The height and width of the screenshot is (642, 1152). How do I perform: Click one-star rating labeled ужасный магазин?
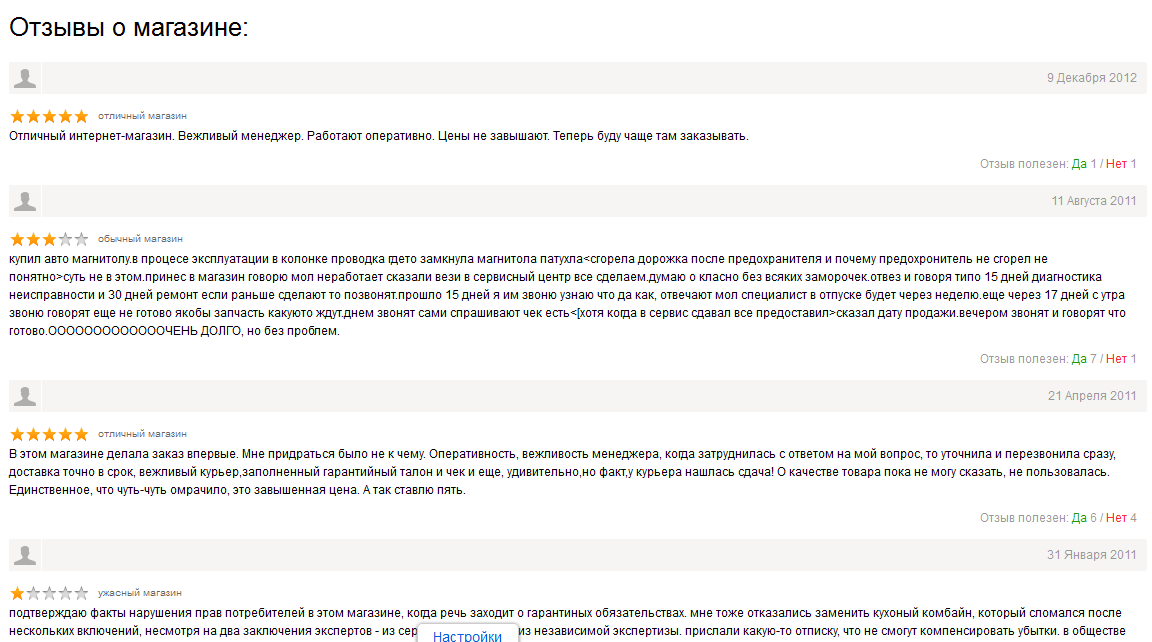(49, 593)
